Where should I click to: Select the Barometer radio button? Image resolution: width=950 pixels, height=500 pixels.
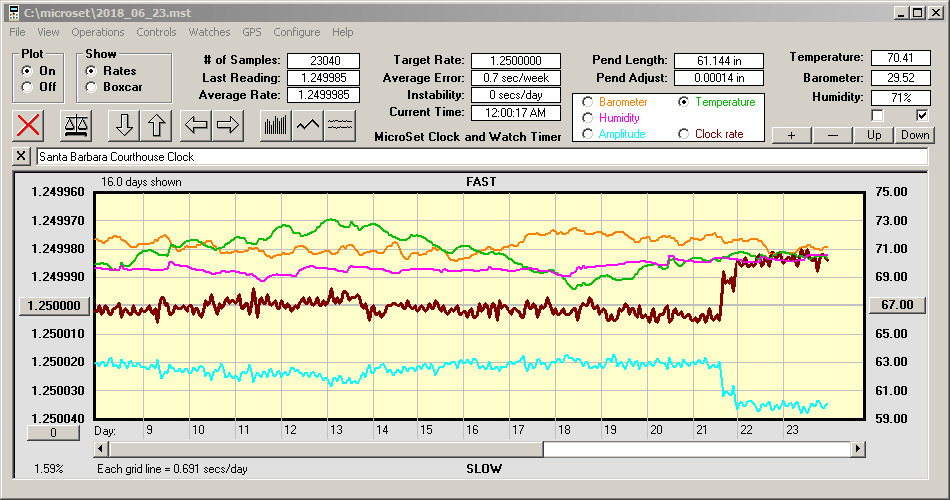tap(587, 102)
